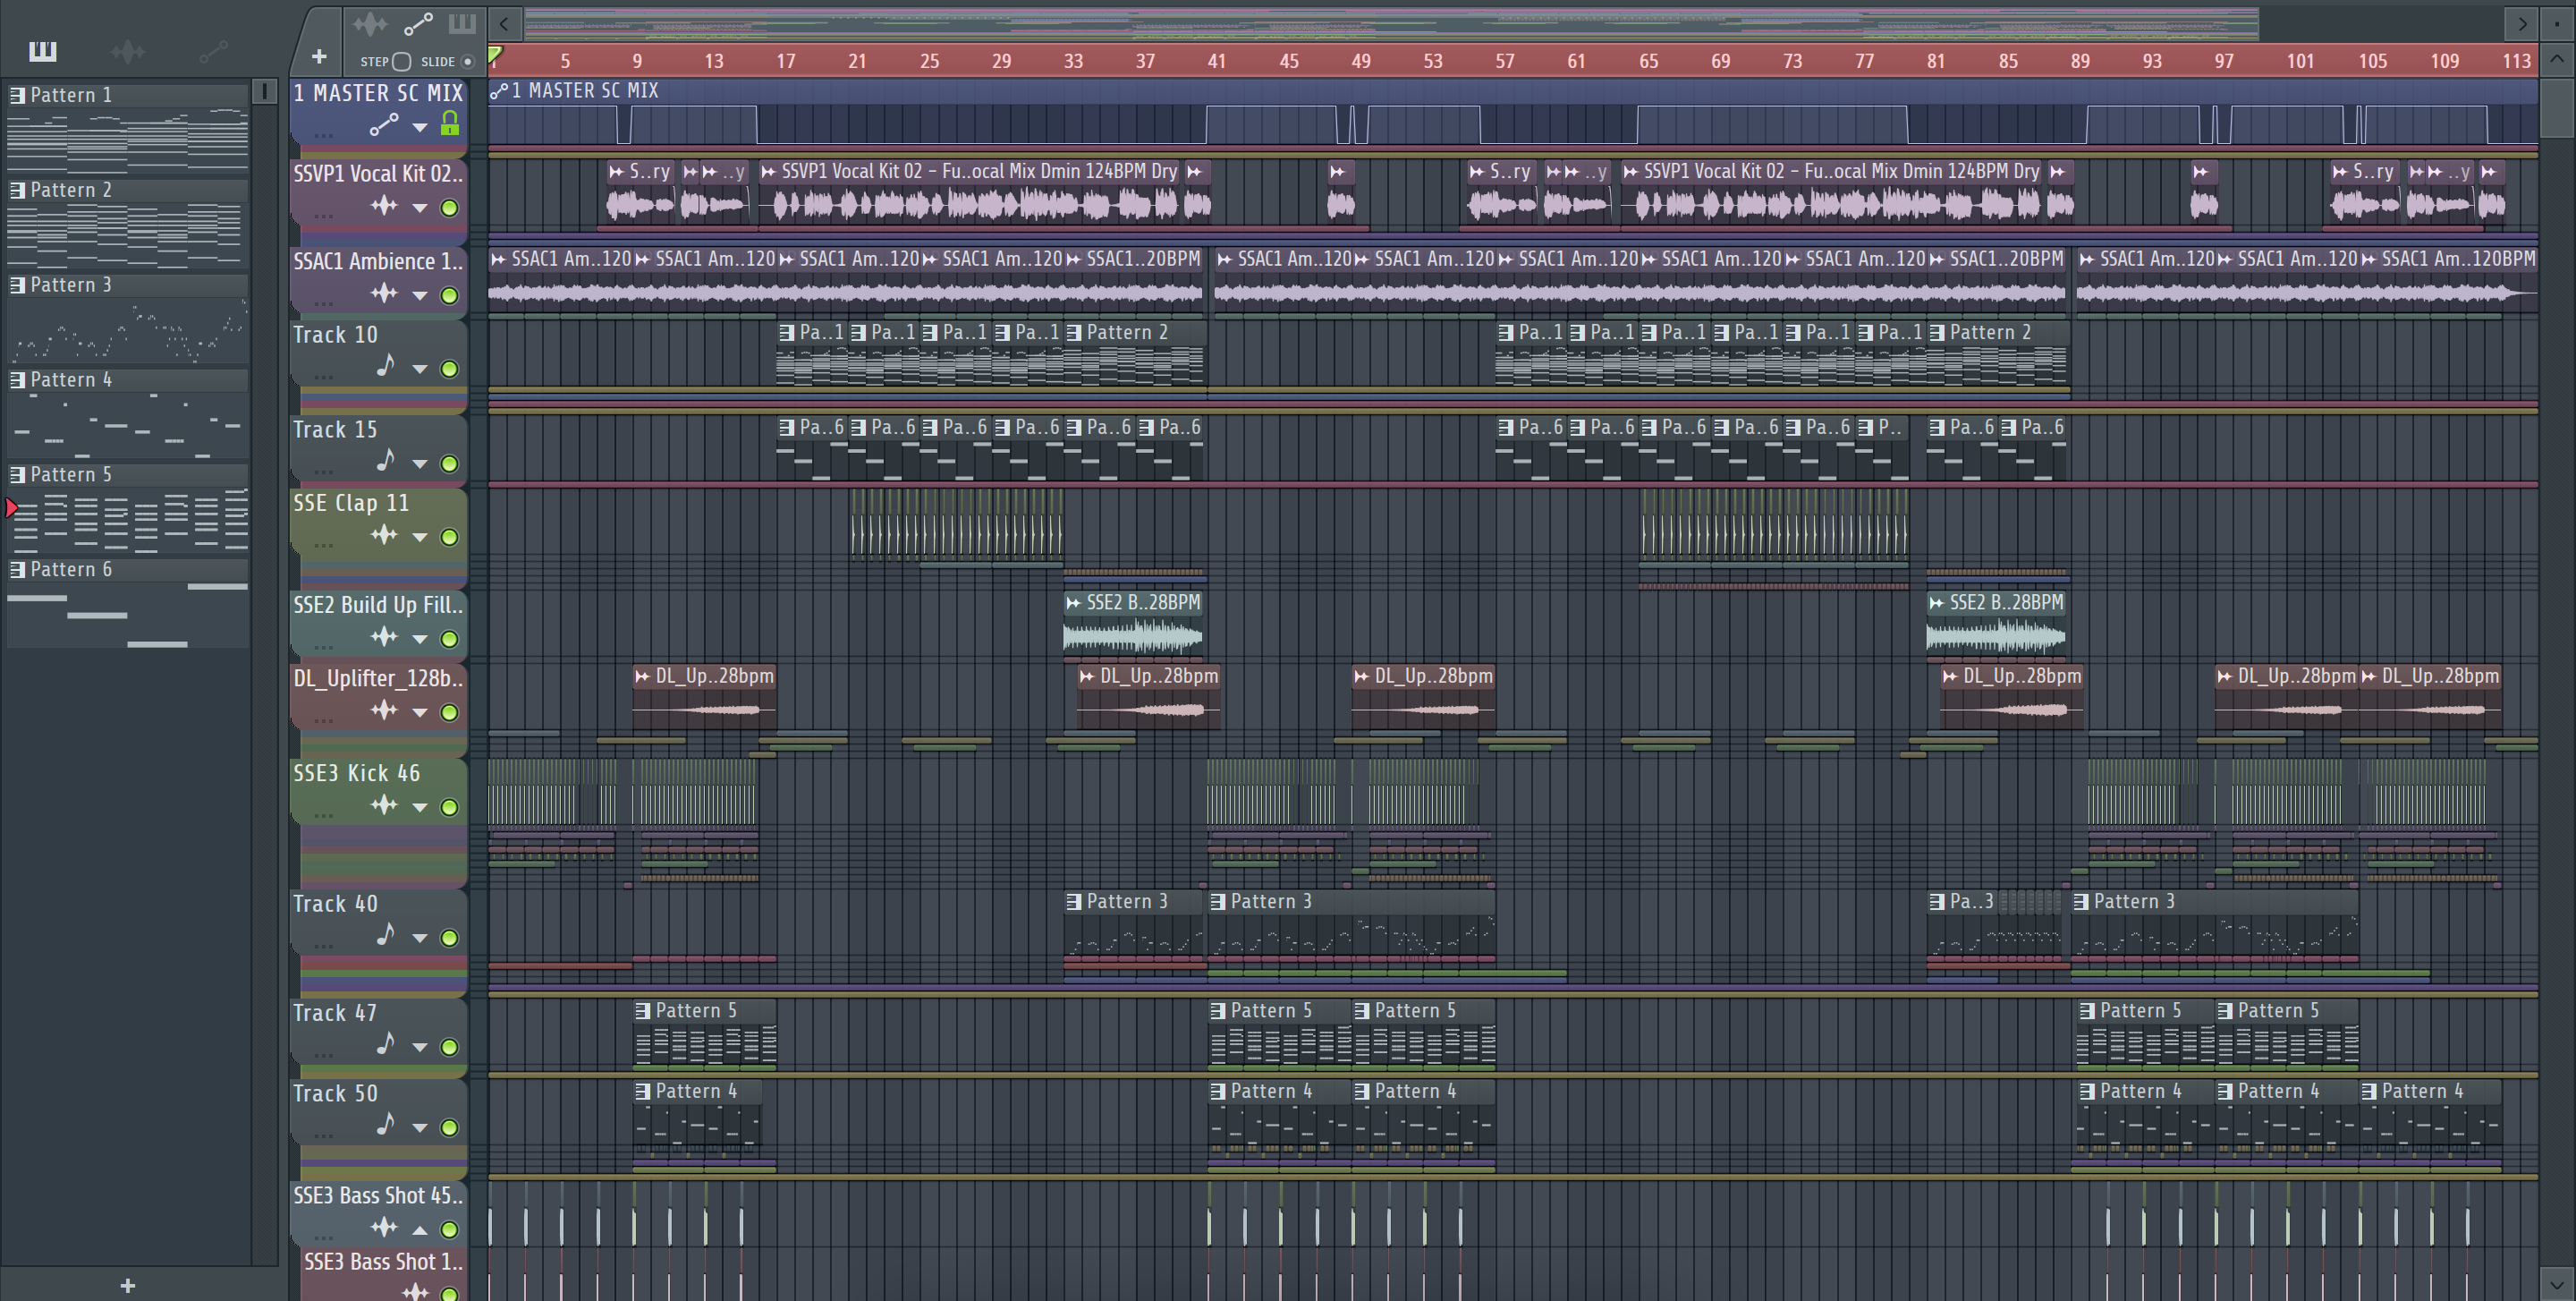2576x1301 pixels.
Task: Select Pattern 2 in the picker
Action: 127,222
